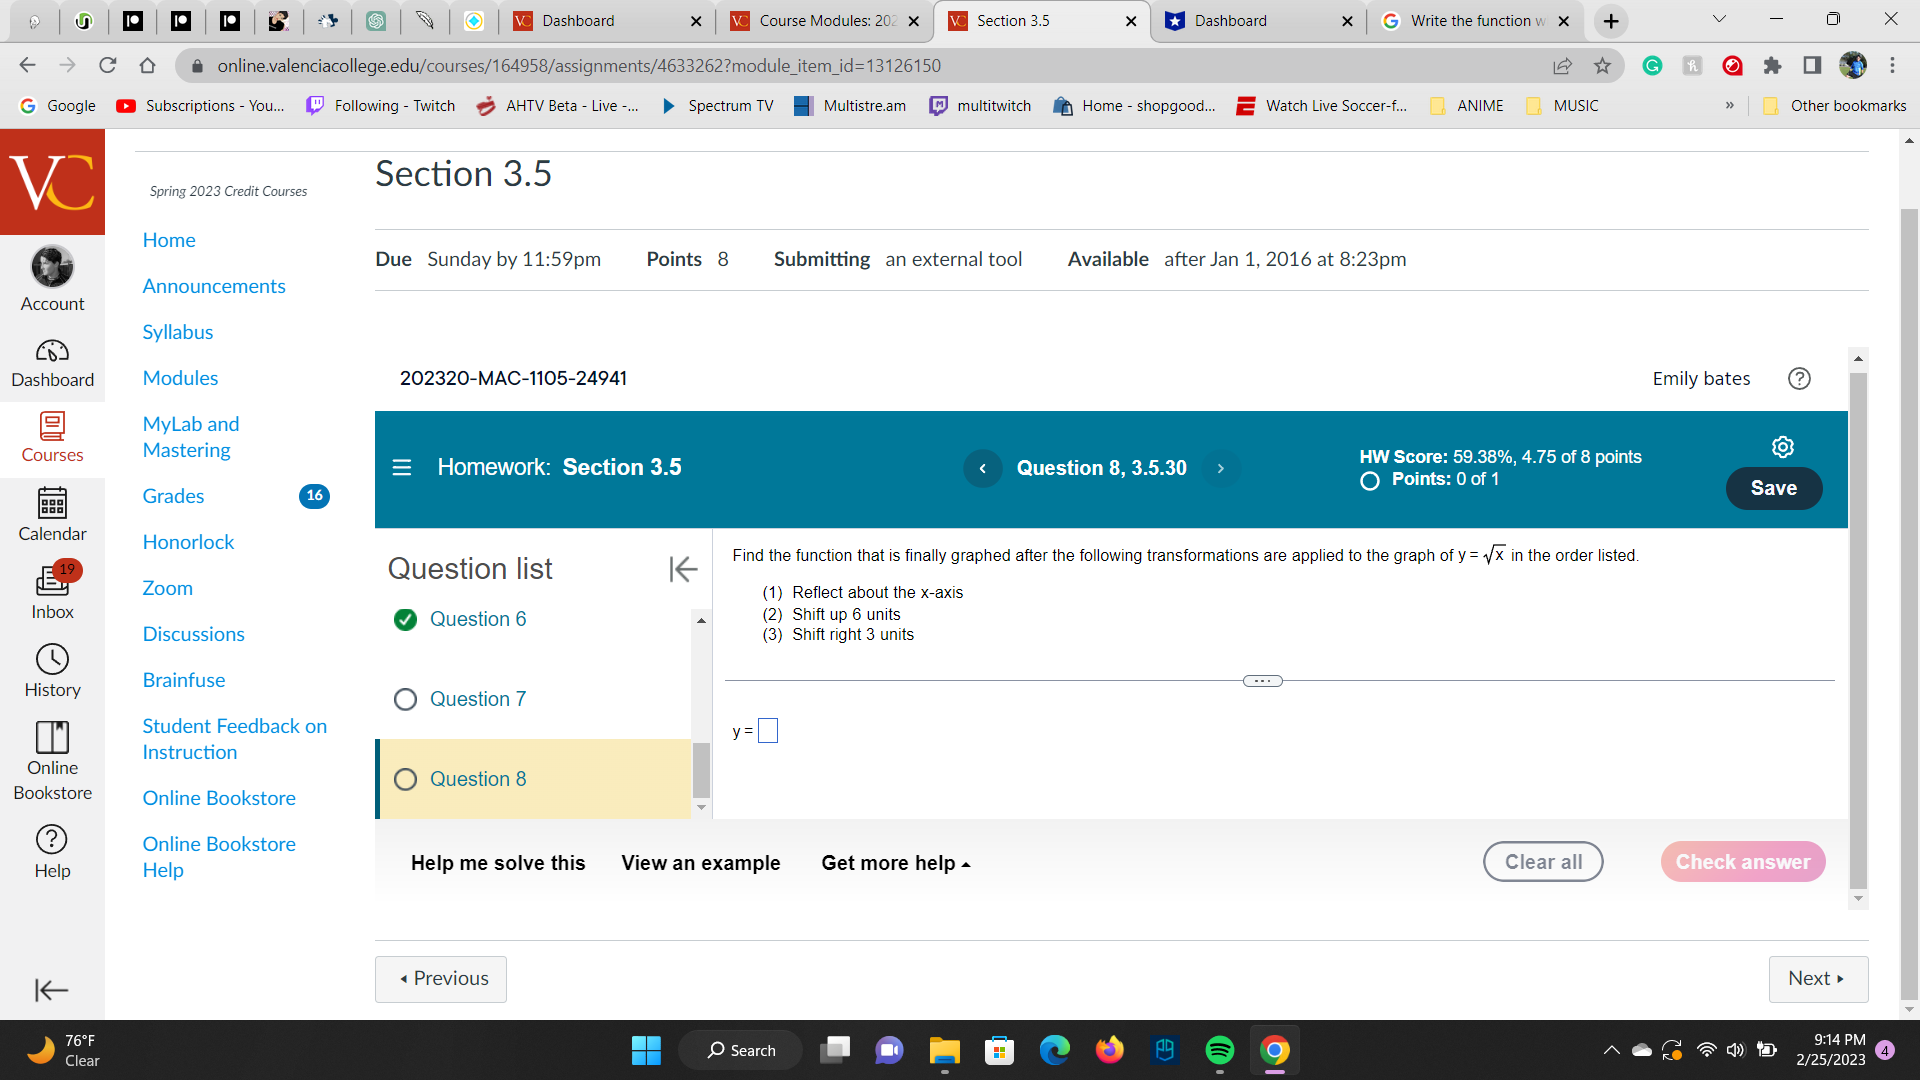Image resolution: width=1920 pixels, height=1080 pixels.
Task: Open the Account panel in Canvas sidebar
Action: 52,277
